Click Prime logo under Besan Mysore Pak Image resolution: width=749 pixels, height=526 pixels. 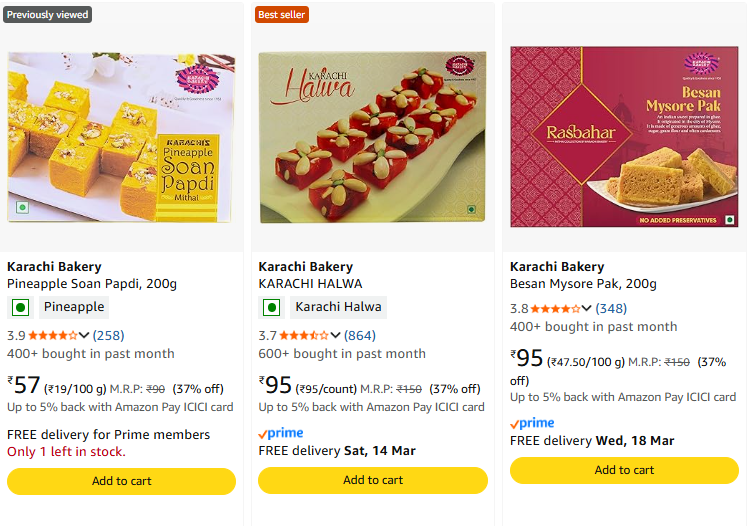tap(532, 424)
